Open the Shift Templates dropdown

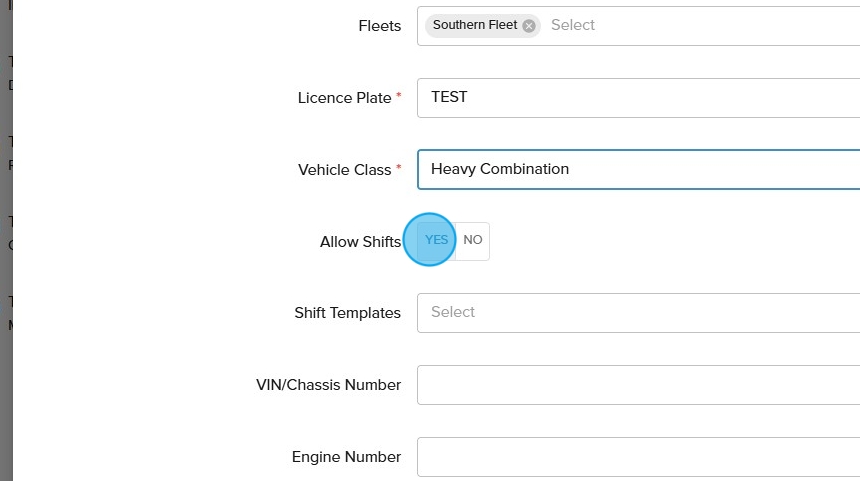coord(638,313)
